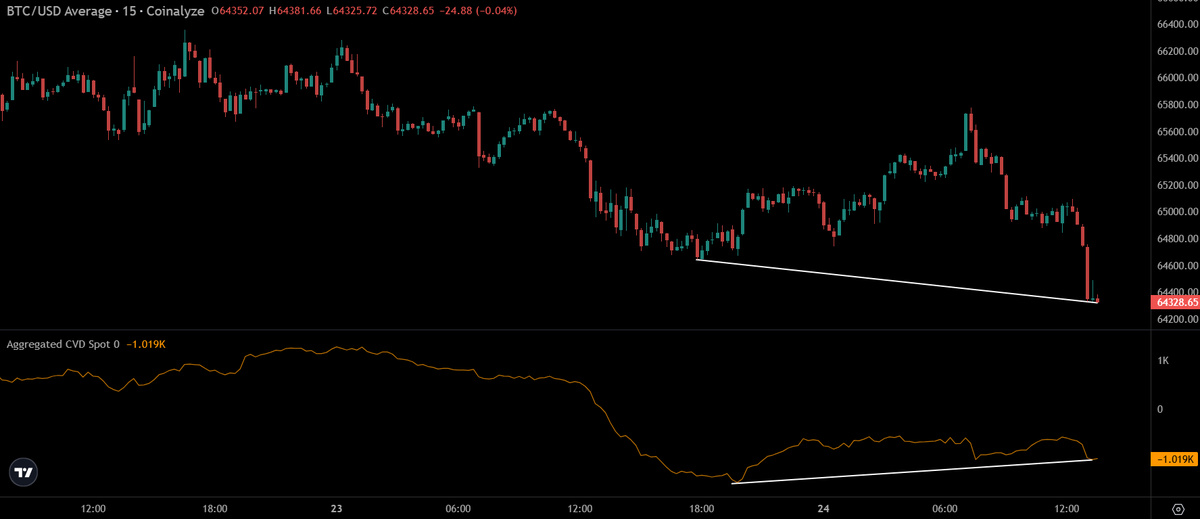Click the 06:00 label after date 23
This screenshot has width=1200, height=519.
458,508
